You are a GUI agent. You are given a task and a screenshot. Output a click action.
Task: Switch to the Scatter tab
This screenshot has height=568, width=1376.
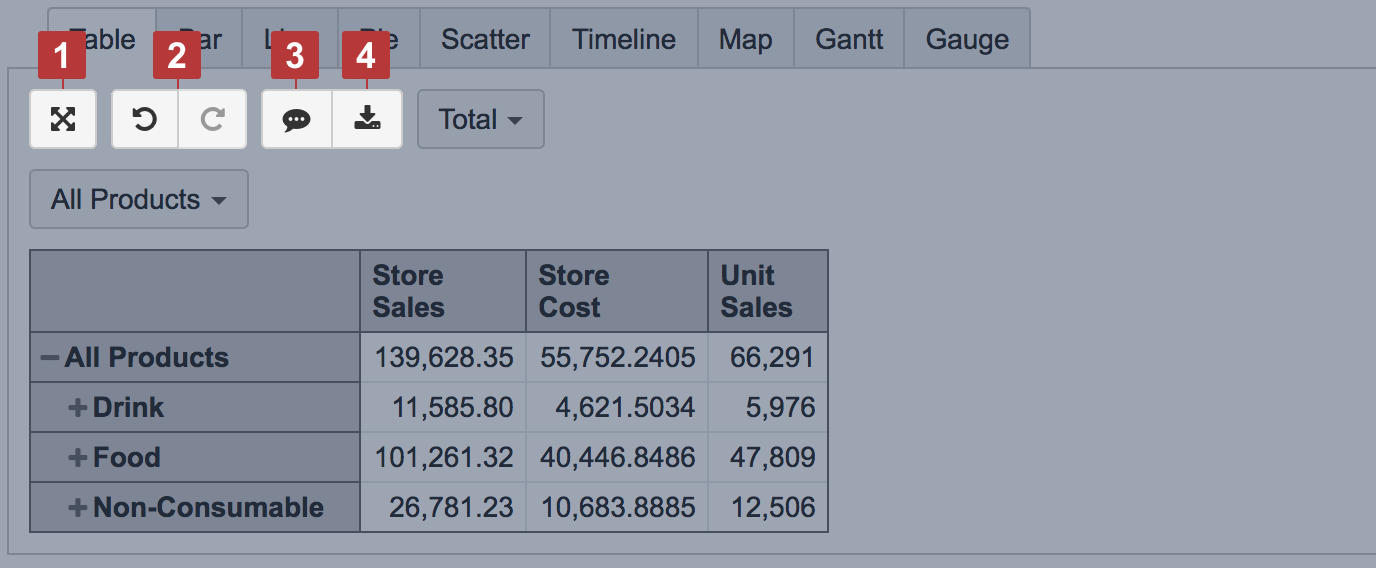coord(485,40)
